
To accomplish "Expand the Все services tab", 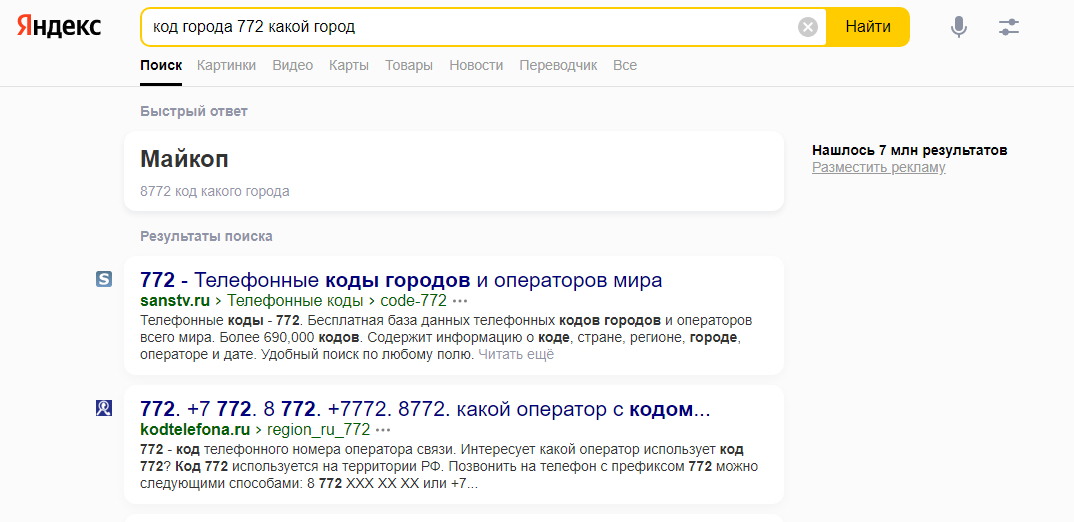I will (x=625, y=66).
